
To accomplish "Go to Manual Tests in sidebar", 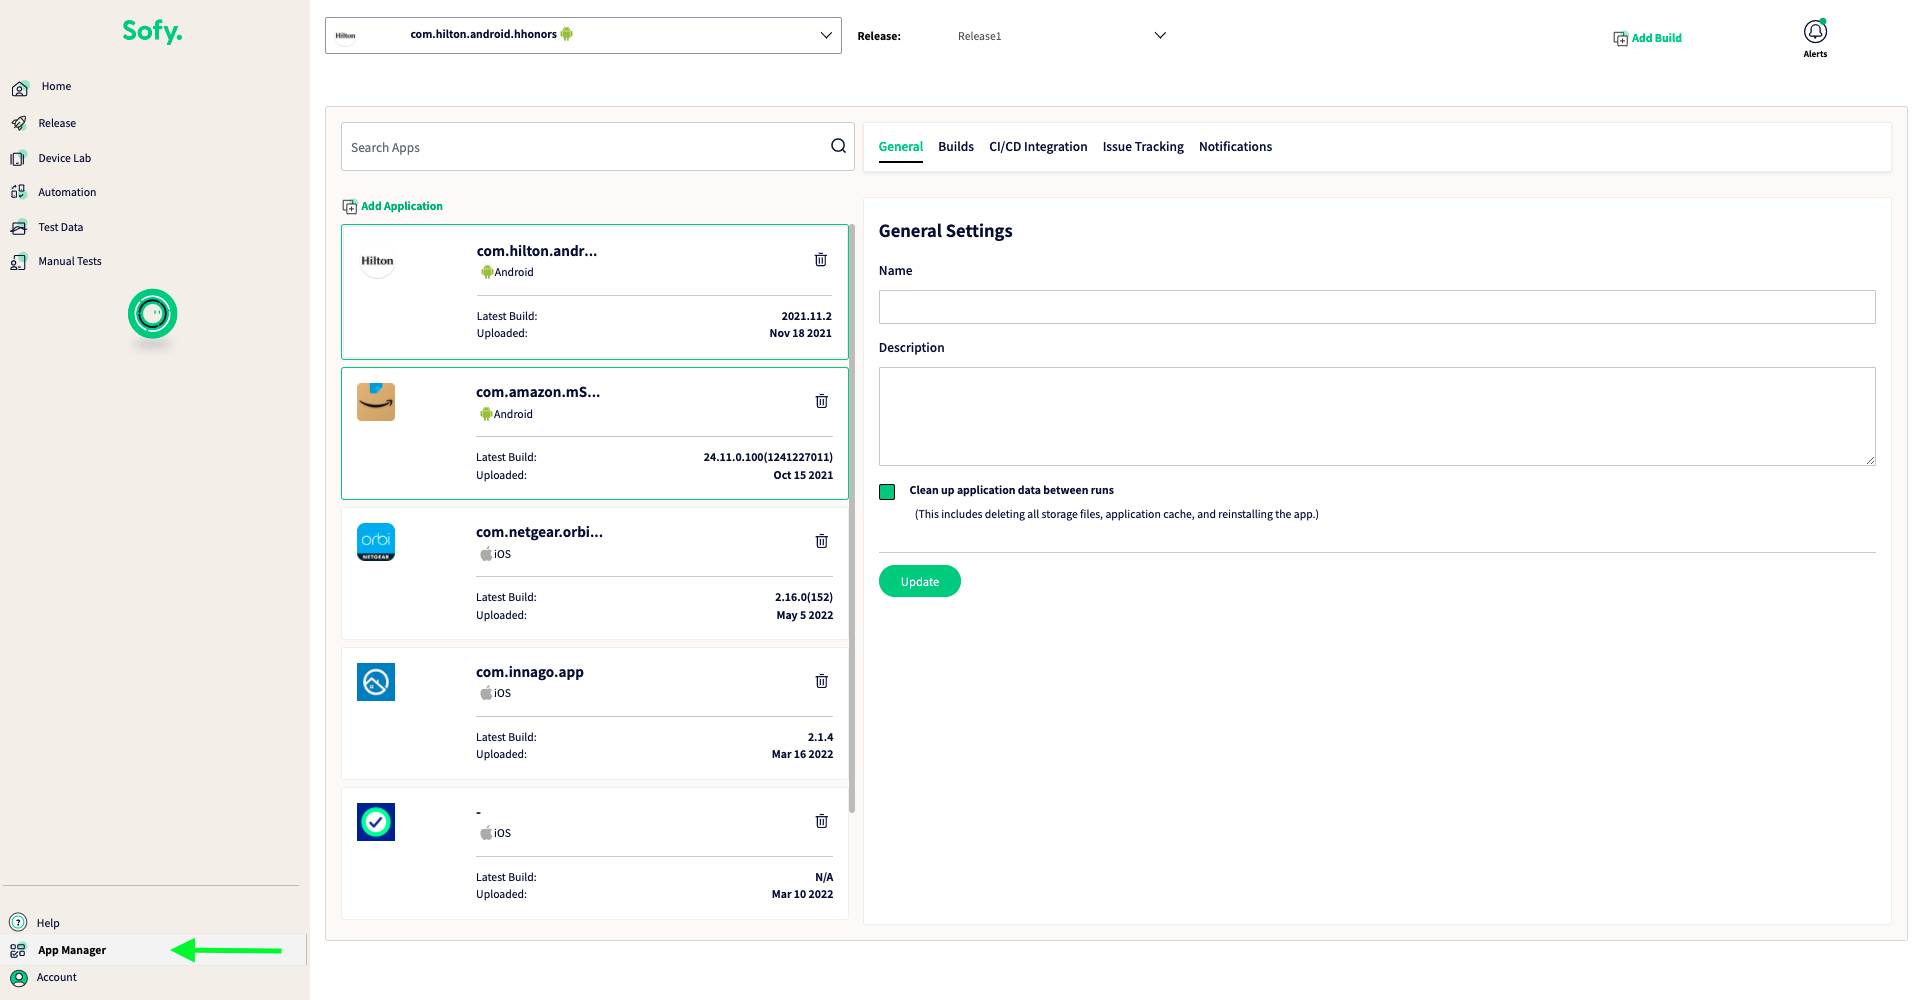I will [70, 261].
